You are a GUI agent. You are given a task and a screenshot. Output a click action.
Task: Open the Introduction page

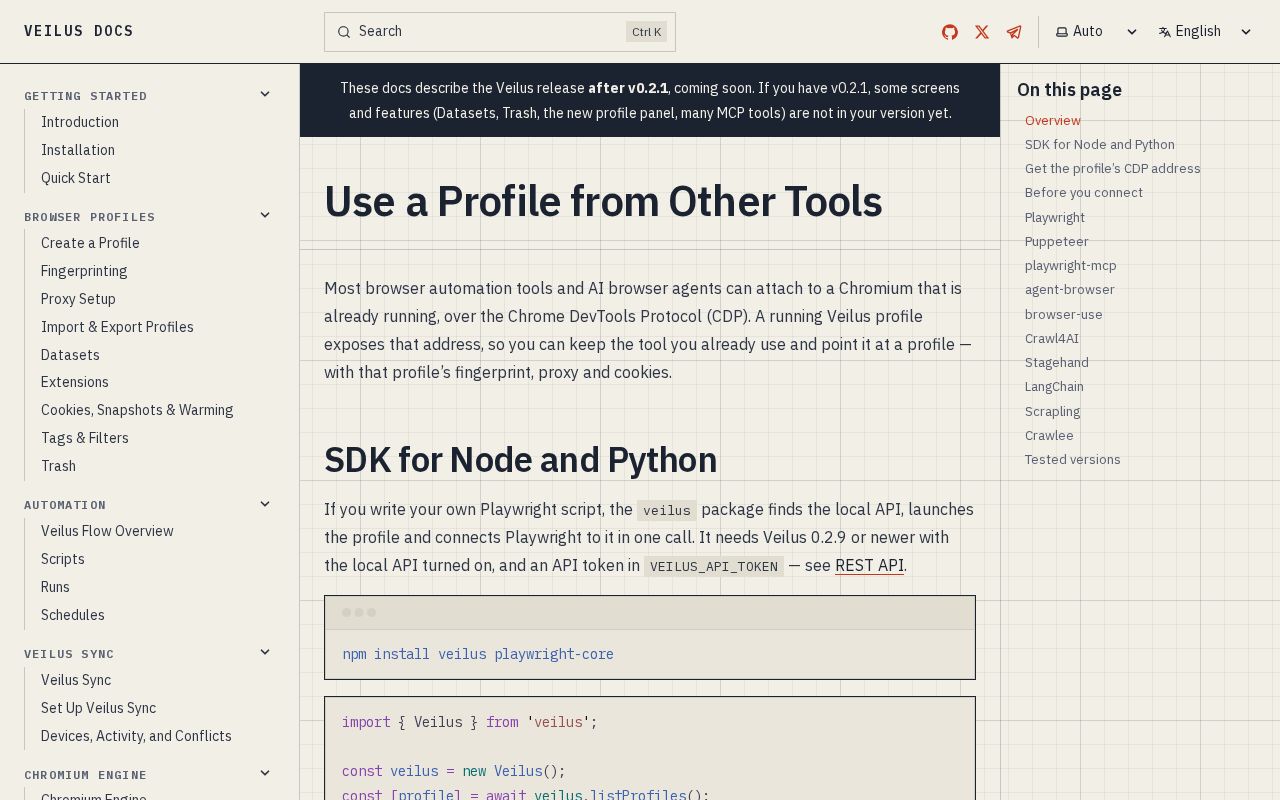[x=80, y=122]
